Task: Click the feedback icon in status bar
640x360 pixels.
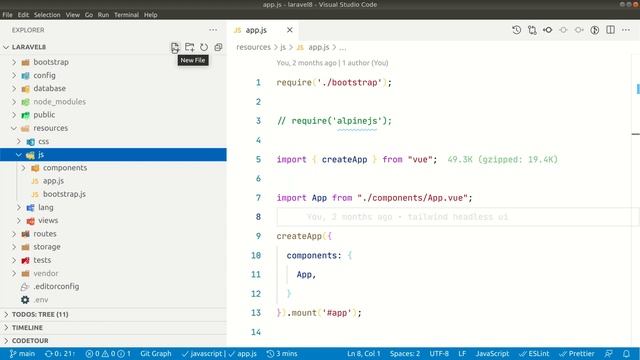Action: [609, 354]
